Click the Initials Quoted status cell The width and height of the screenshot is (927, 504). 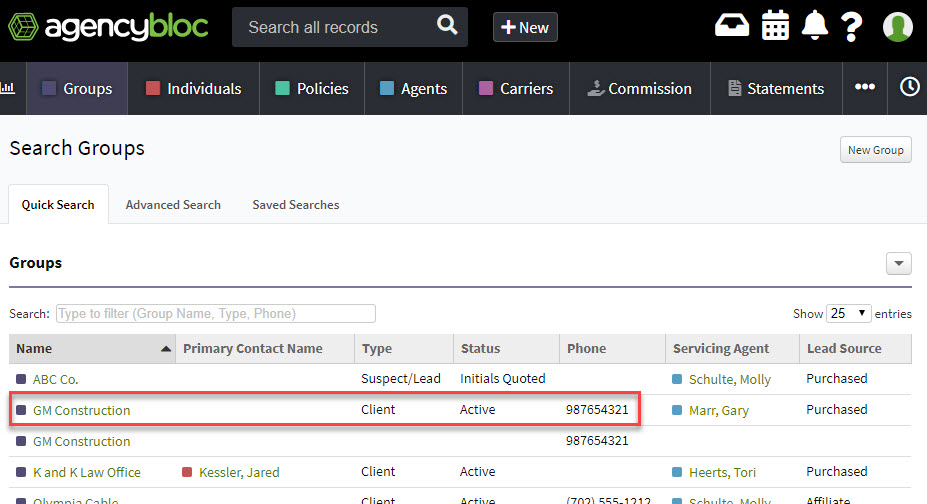pyautogui.click(x=503, y=379)
